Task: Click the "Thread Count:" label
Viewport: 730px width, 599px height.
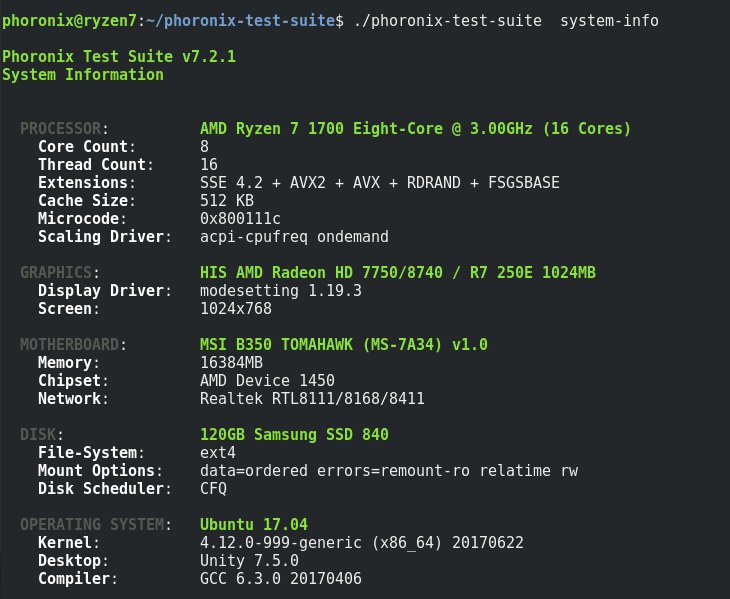Action: (96, 165)
